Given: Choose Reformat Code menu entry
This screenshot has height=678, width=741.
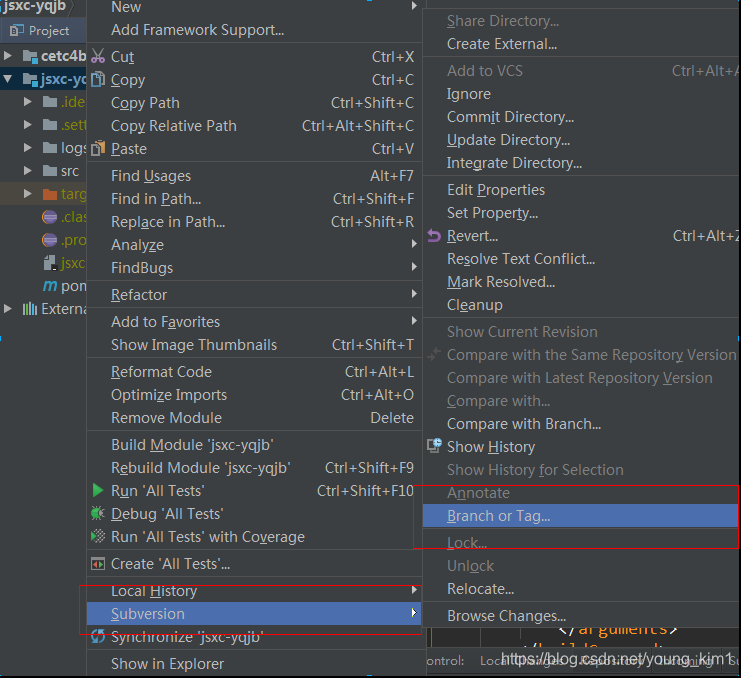Looking at the screenshot, I should [254, 372].
